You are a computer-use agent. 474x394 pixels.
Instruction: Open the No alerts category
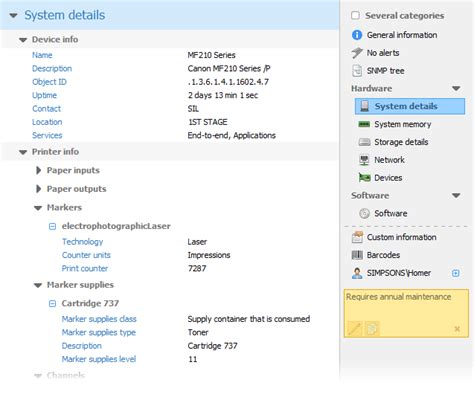click(383, 53)
